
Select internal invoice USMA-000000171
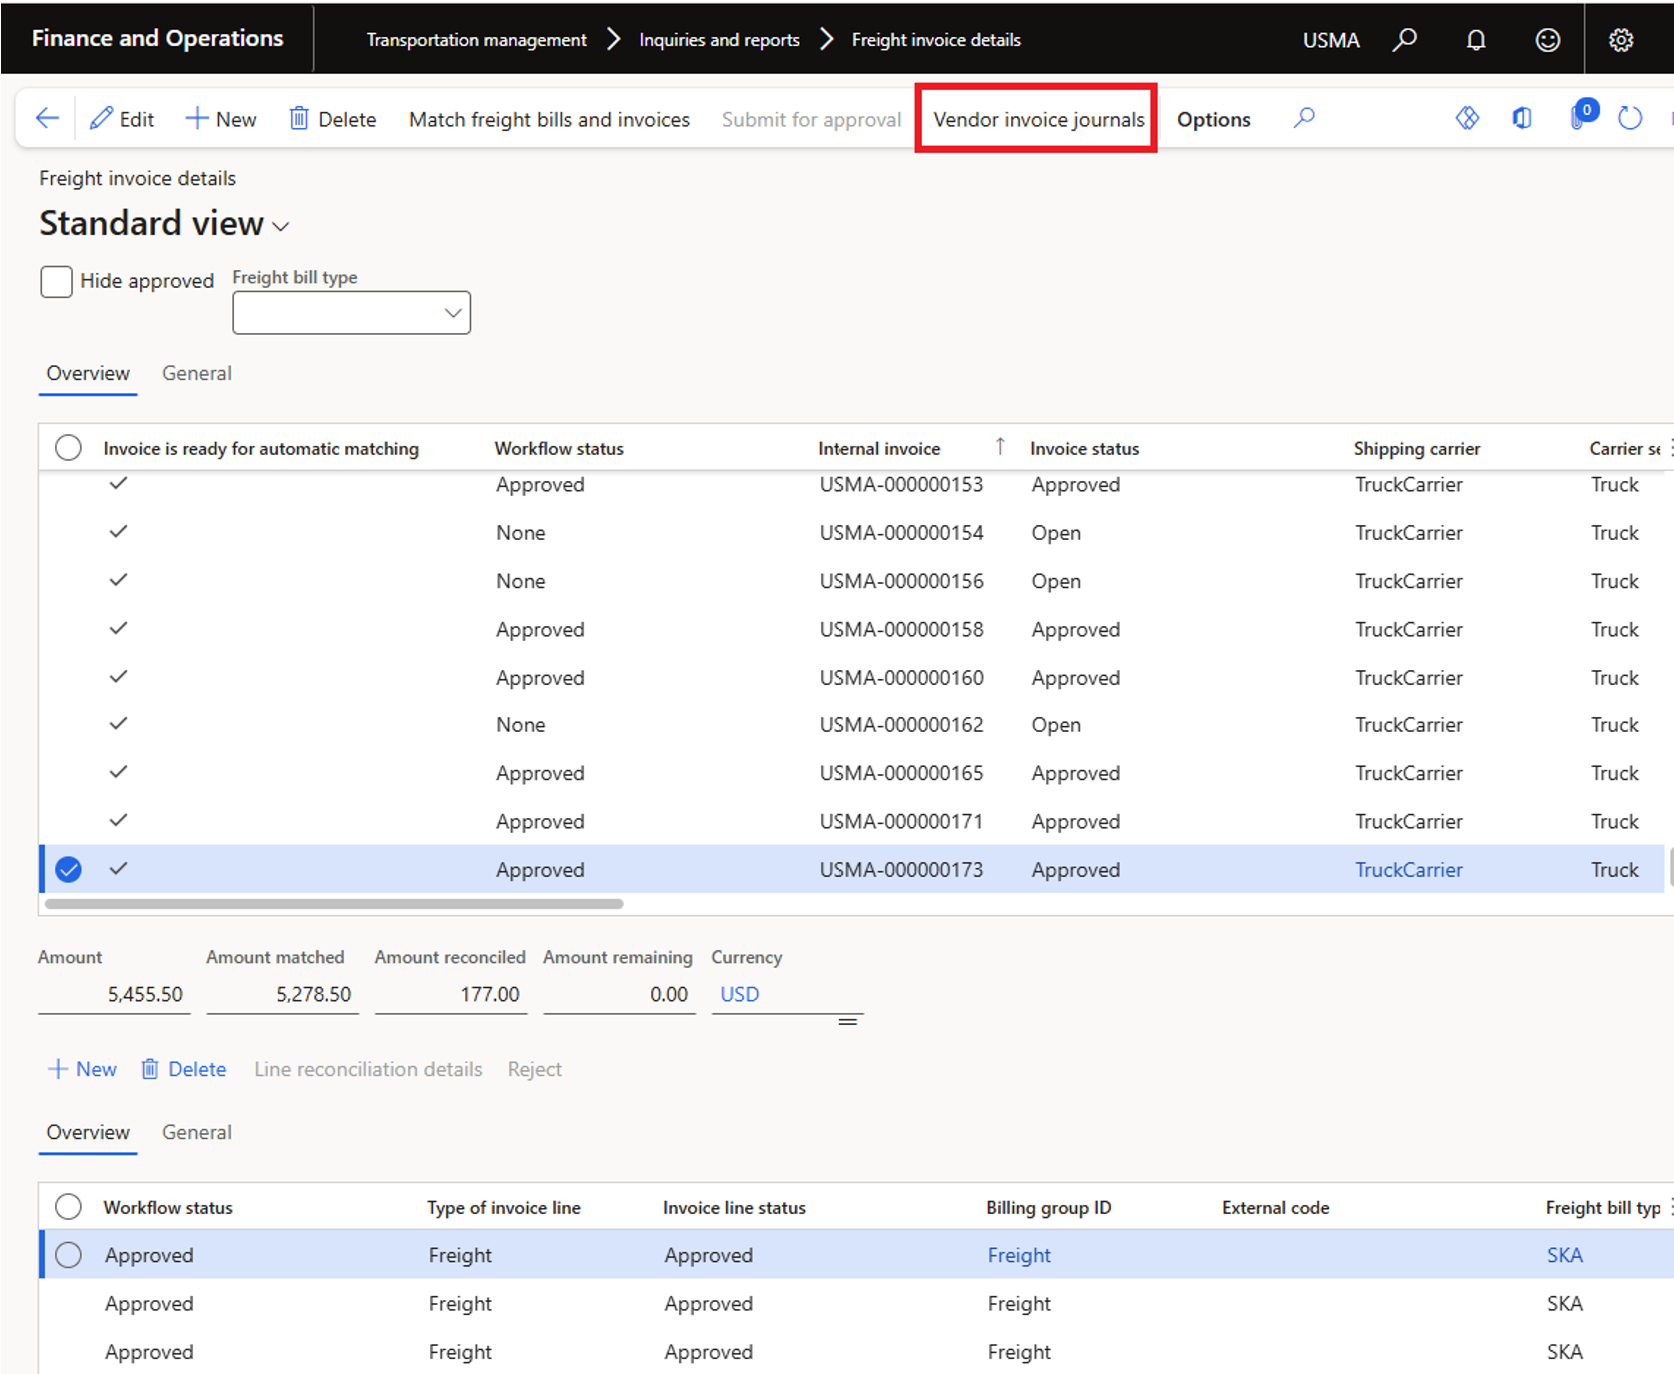901,821
